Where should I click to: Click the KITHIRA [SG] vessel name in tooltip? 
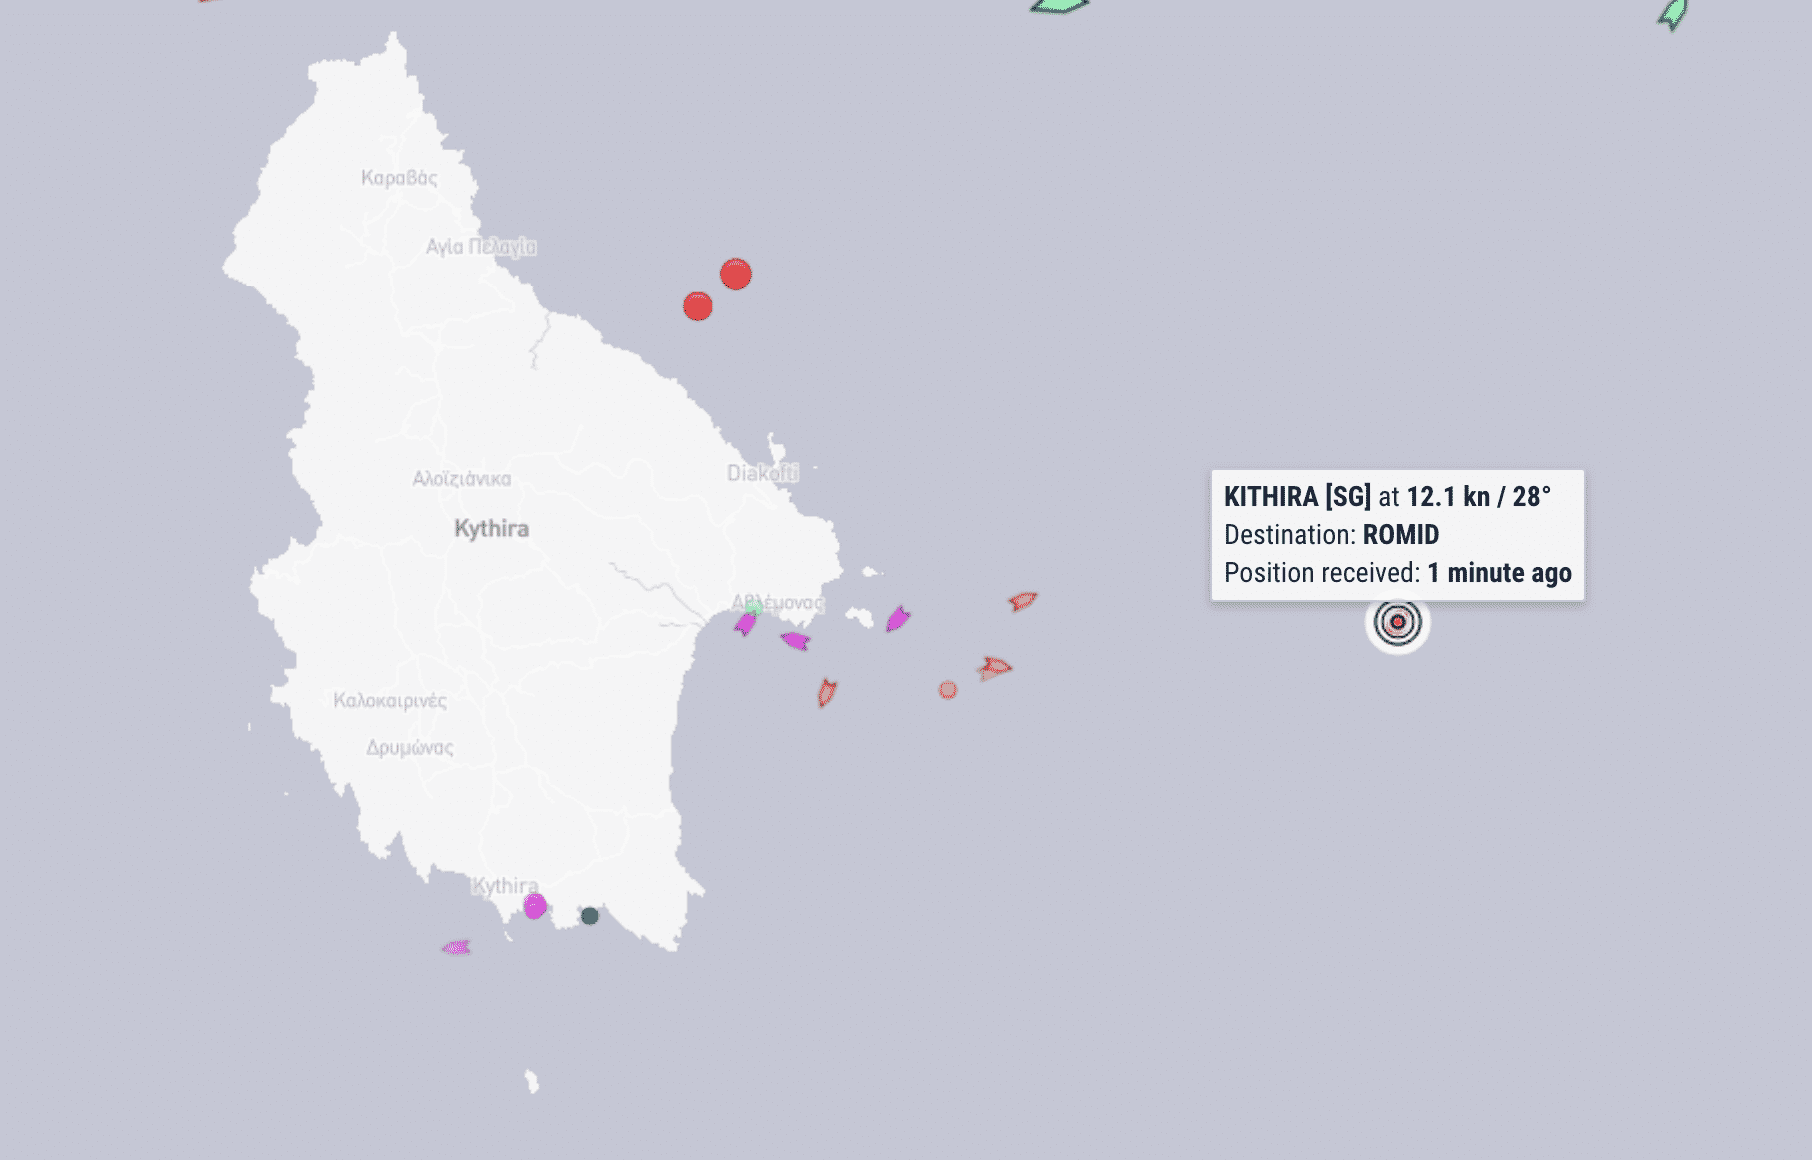point(1297,497)
